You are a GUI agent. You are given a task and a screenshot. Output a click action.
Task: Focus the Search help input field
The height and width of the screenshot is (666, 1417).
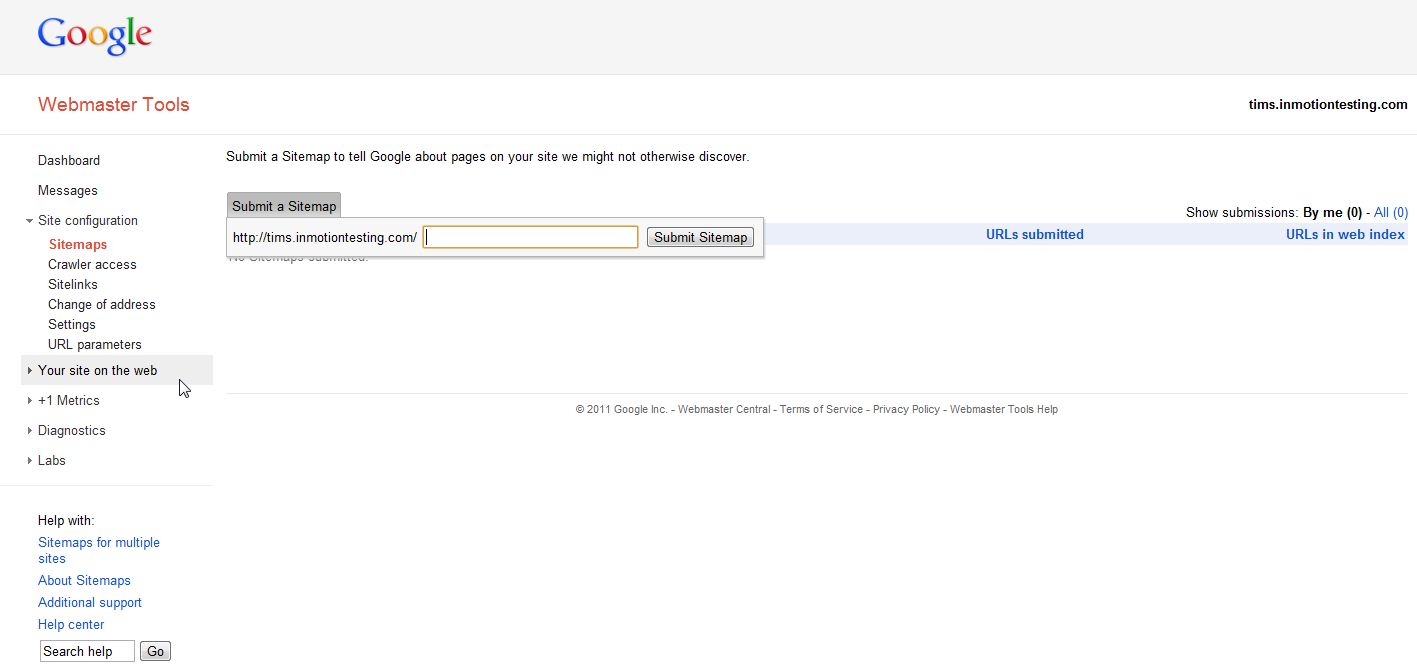(87, 651)
